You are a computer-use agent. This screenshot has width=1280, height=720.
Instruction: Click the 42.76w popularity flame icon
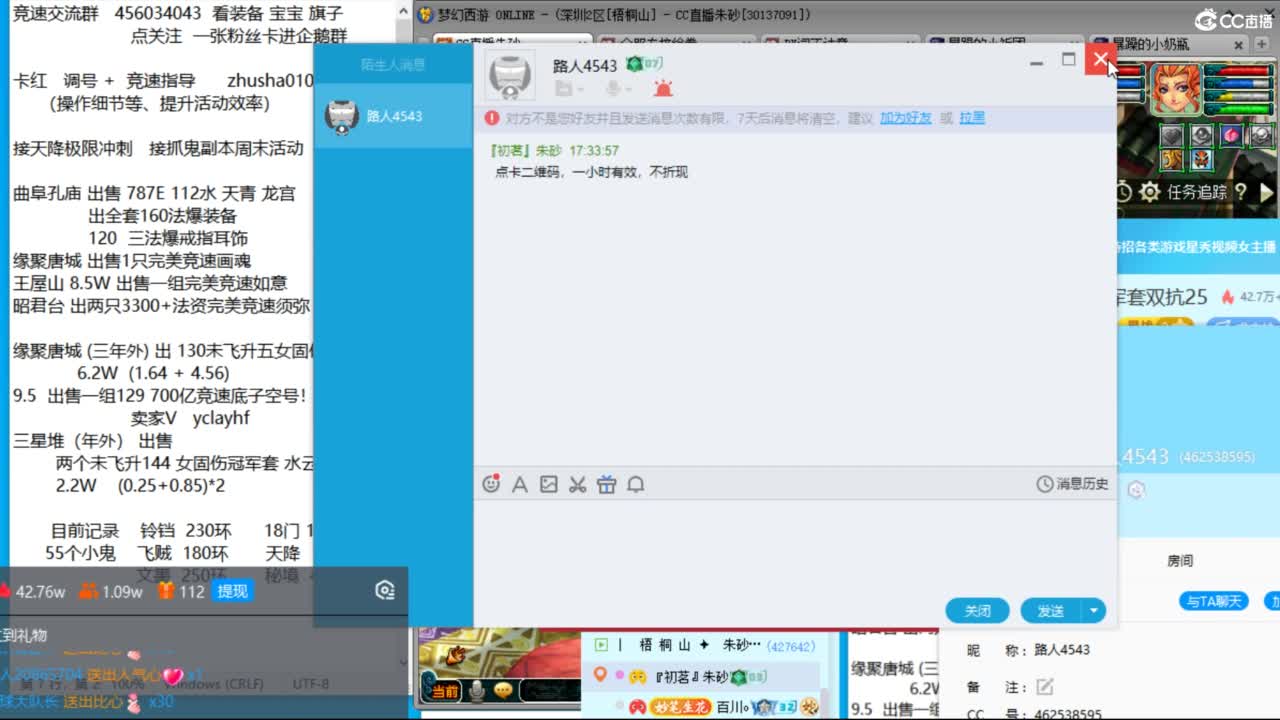point(6,591)
